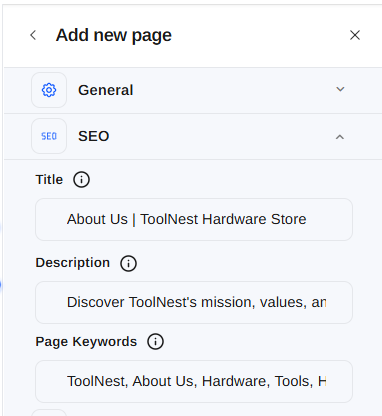Click the 'Title' field label
The height and width of the screenshot is (416, 382).
(49, 180)
